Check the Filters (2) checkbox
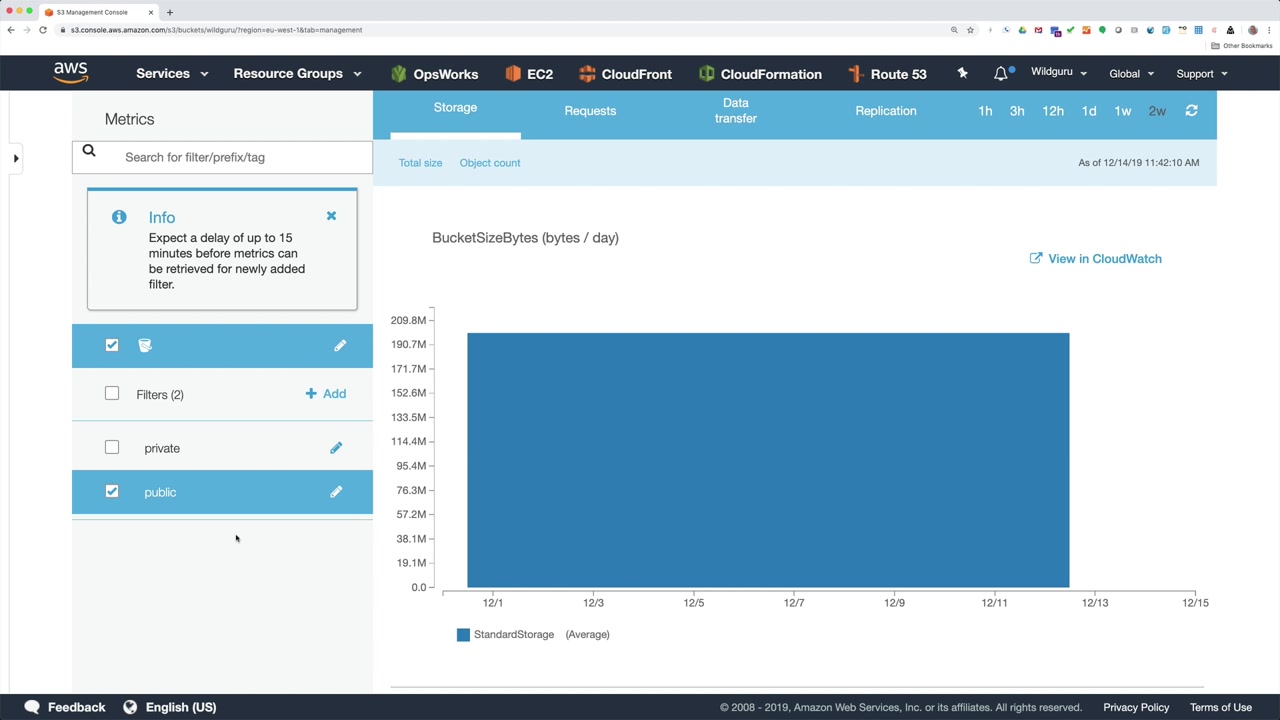This screenshot has height=720, width=1280. pyautogui.click(x=112, y=394)
